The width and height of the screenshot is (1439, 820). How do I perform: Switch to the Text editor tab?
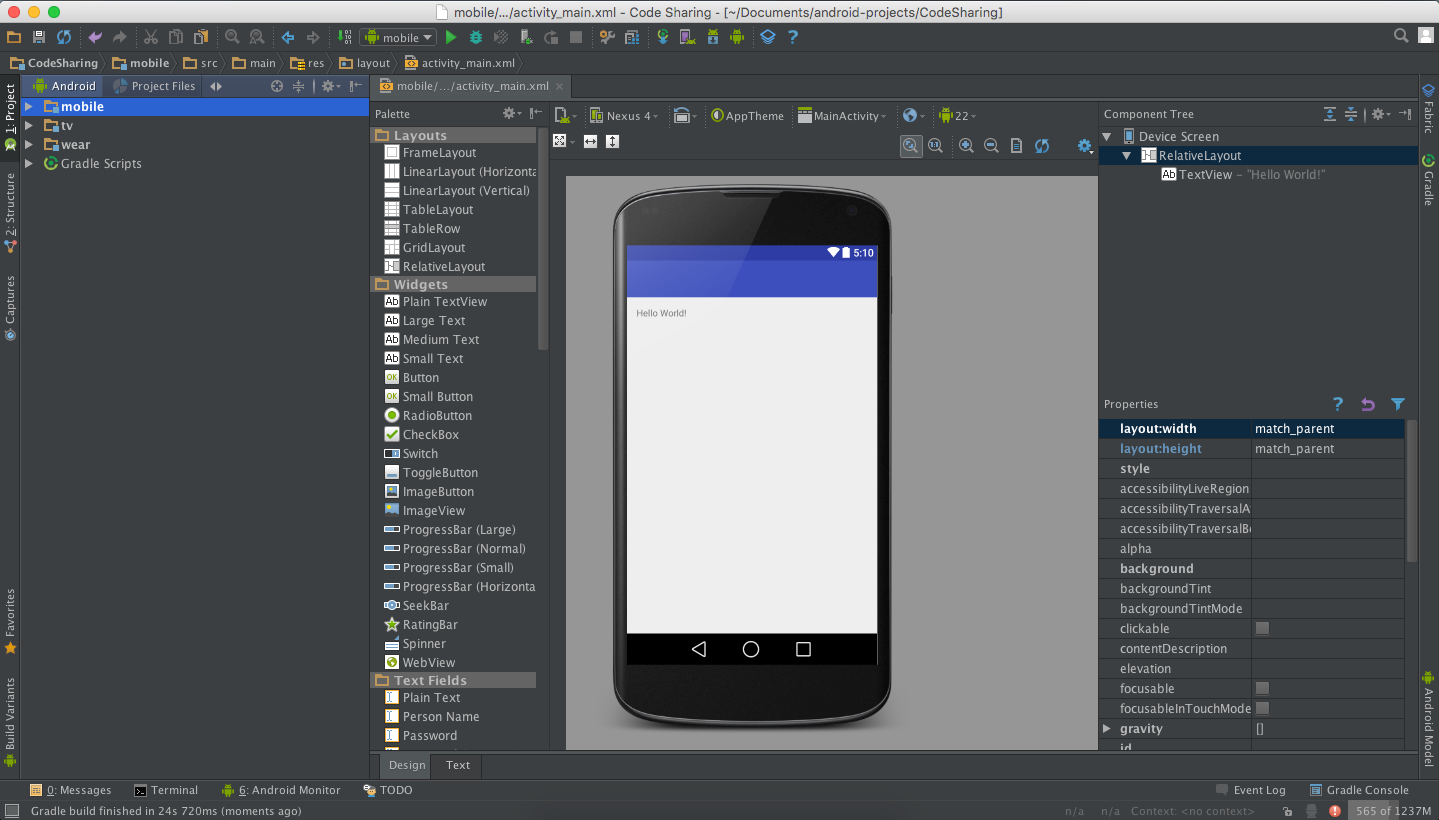(x=458, y=765)
